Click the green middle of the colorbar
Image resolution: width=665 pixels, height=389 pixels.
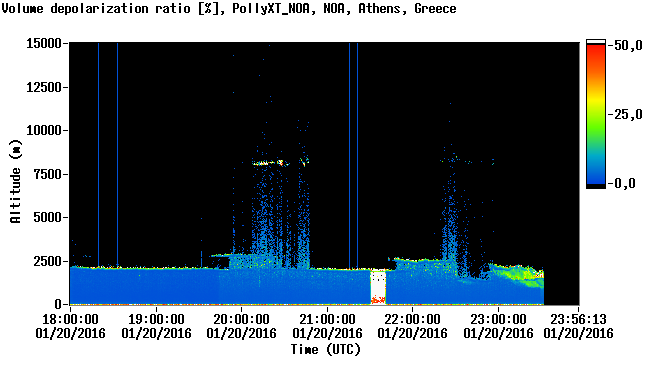click(x=596, y=121)
